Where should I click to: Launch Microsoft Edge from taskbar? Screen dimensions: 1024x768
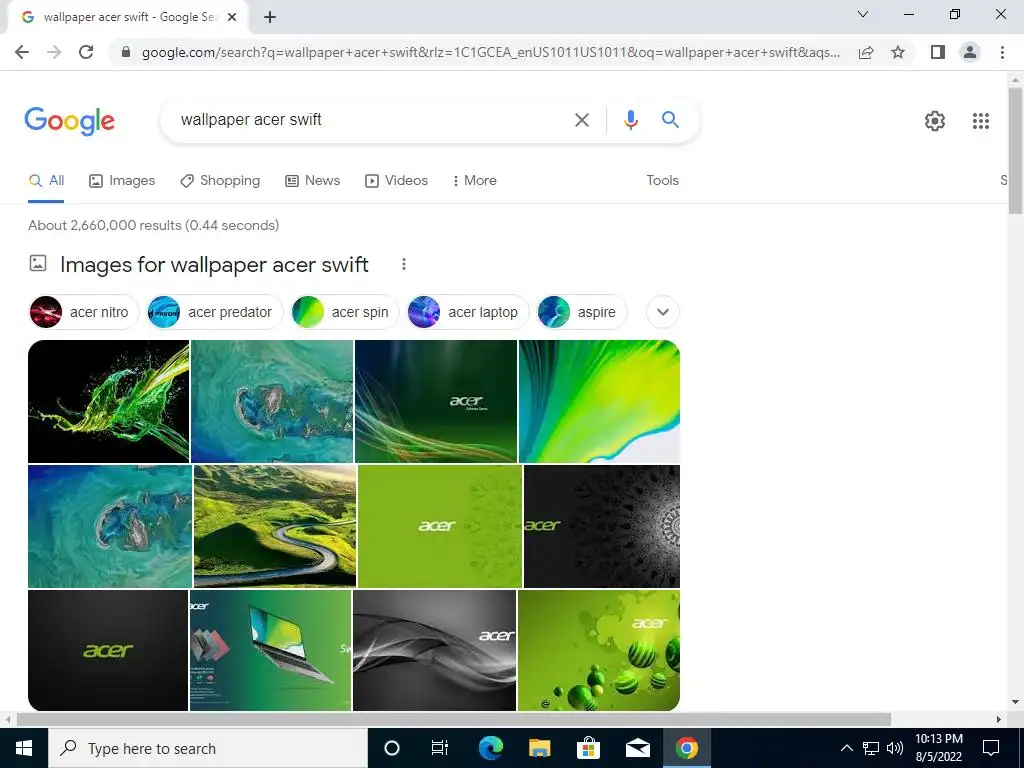click(x=490, y=748)
